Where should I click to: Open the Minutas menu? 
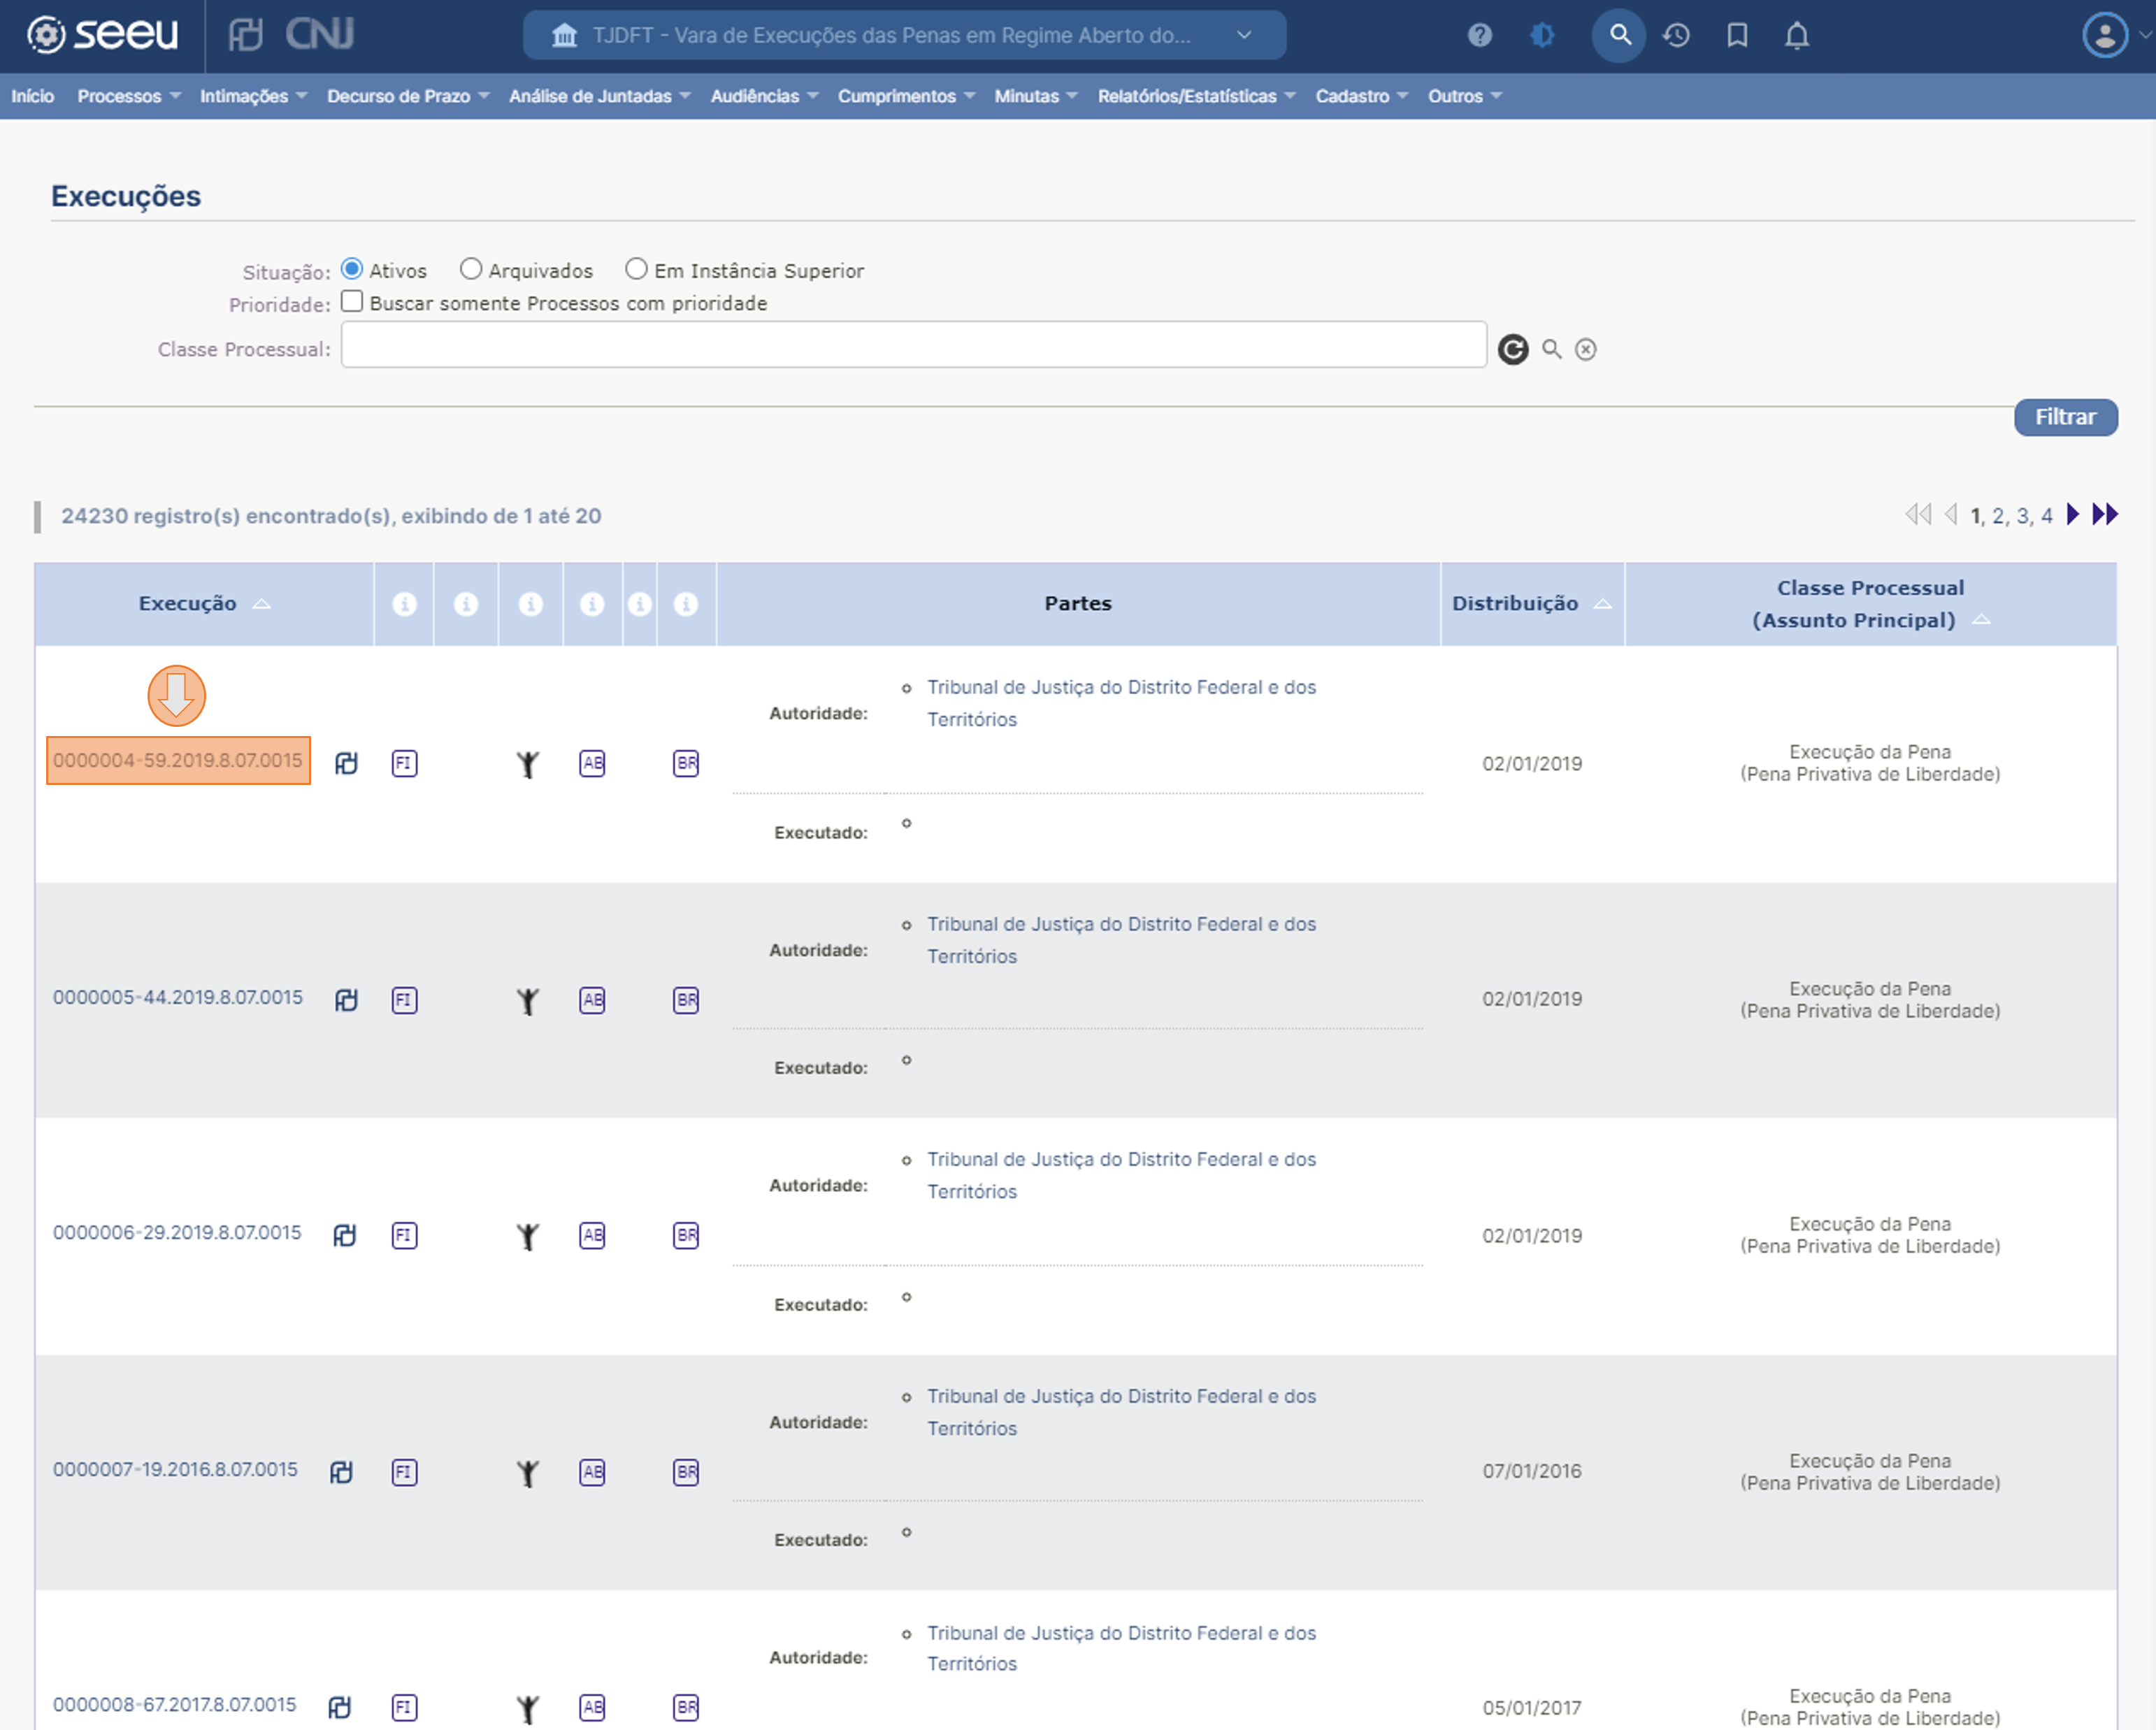click(1036, 96)
